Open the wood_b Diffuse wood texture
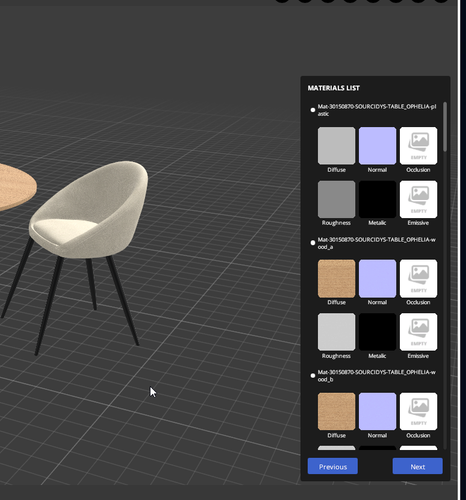This screenshot has height=500, width=466. (336, 411)
